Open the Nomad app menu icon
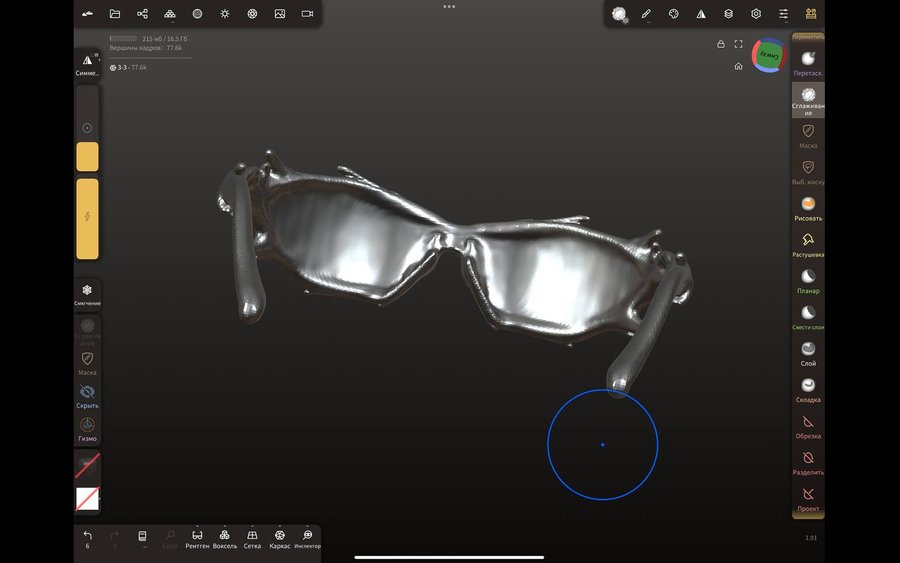Image resolution: width=900 pixels, height=563 pixels. 87,14
